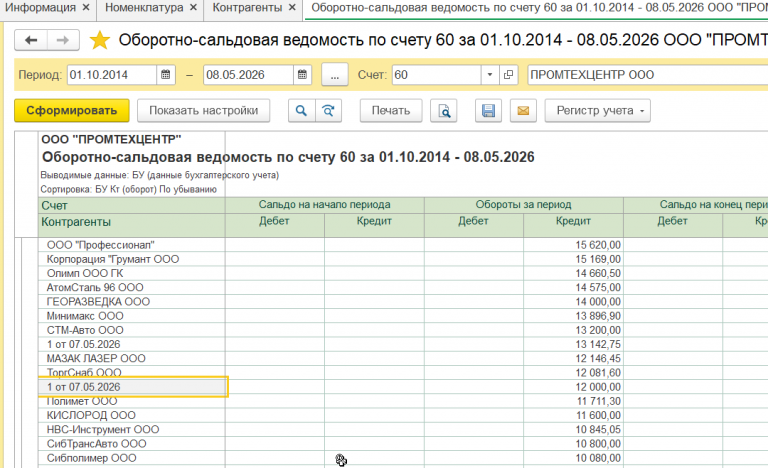Screen dimensions: 768x468
Task: Click the Обороты за период header
Action: 524,205
